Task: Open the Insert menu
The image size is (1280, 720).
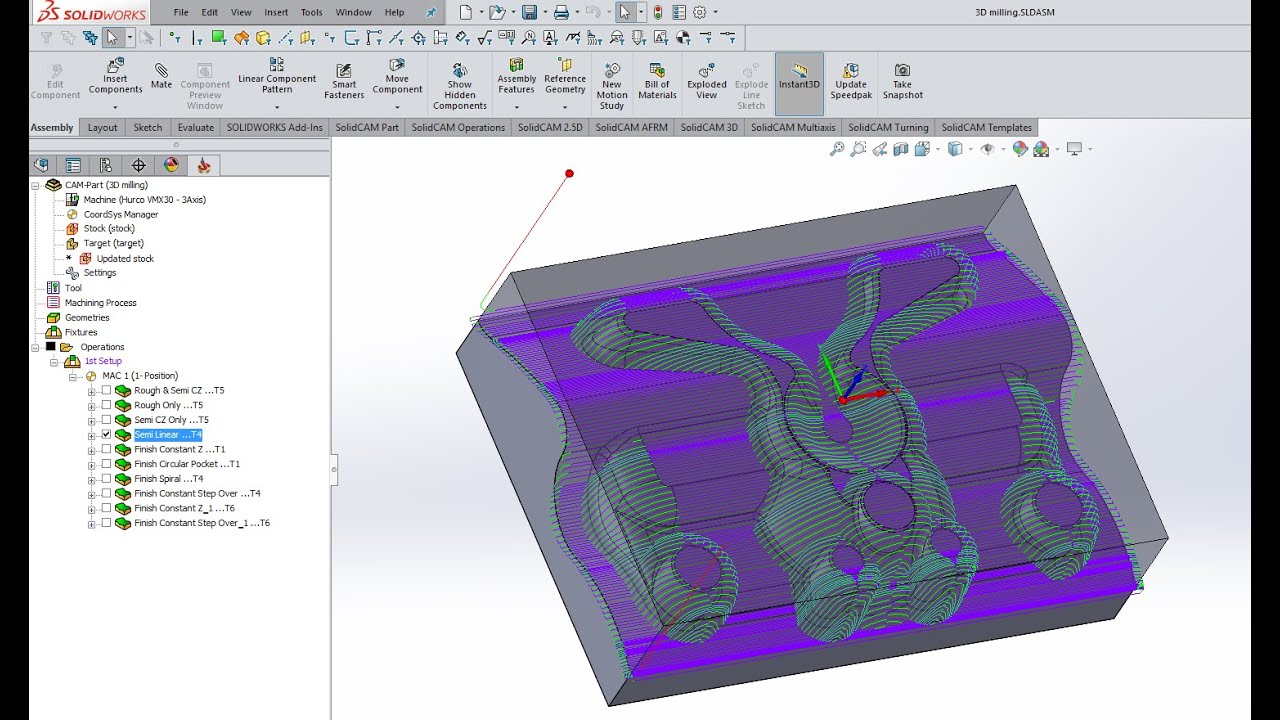Action: 276,12
